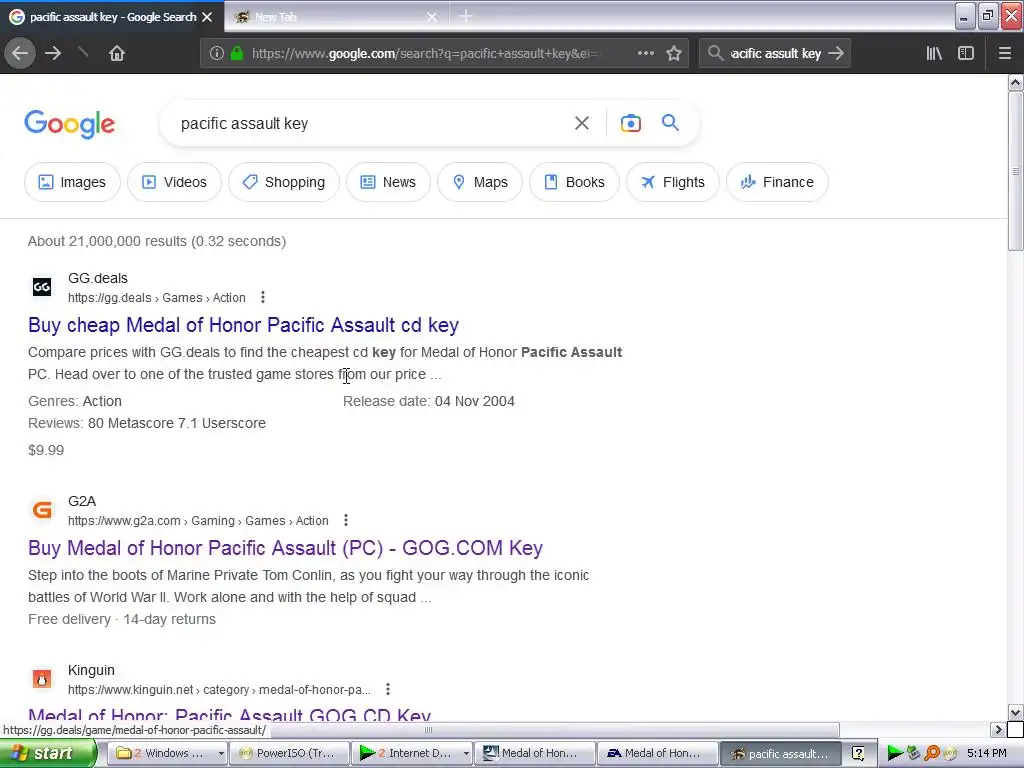The height and width of the screenshot is (768, 1024).
Task: Open Kinguin Pacific Assault GOG CD Key link
Action: (229, 715)
